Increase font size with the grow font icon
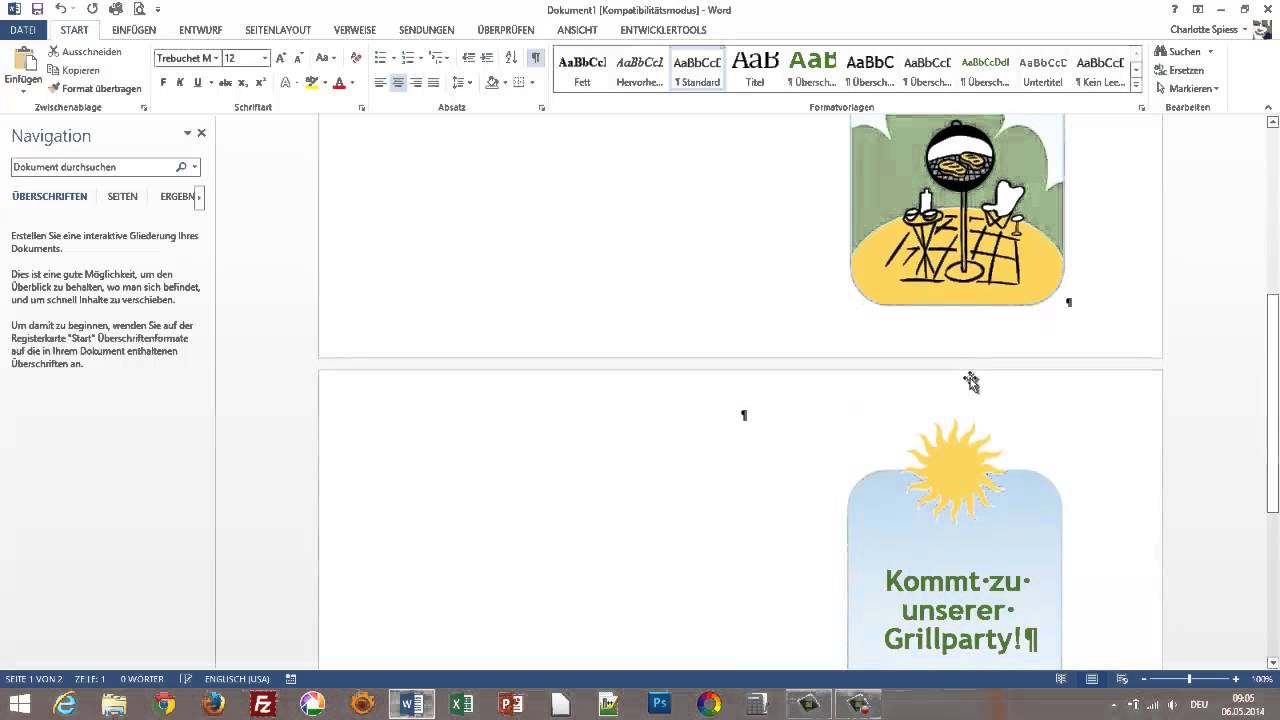This screenshot has height=720, width=1280. click(281, 58)
